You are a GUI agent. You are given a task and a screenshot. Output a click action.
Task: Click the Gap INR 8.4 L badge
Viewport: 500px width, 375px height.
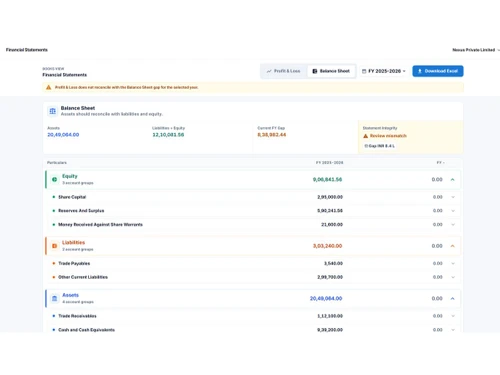[x=379, y=146]
